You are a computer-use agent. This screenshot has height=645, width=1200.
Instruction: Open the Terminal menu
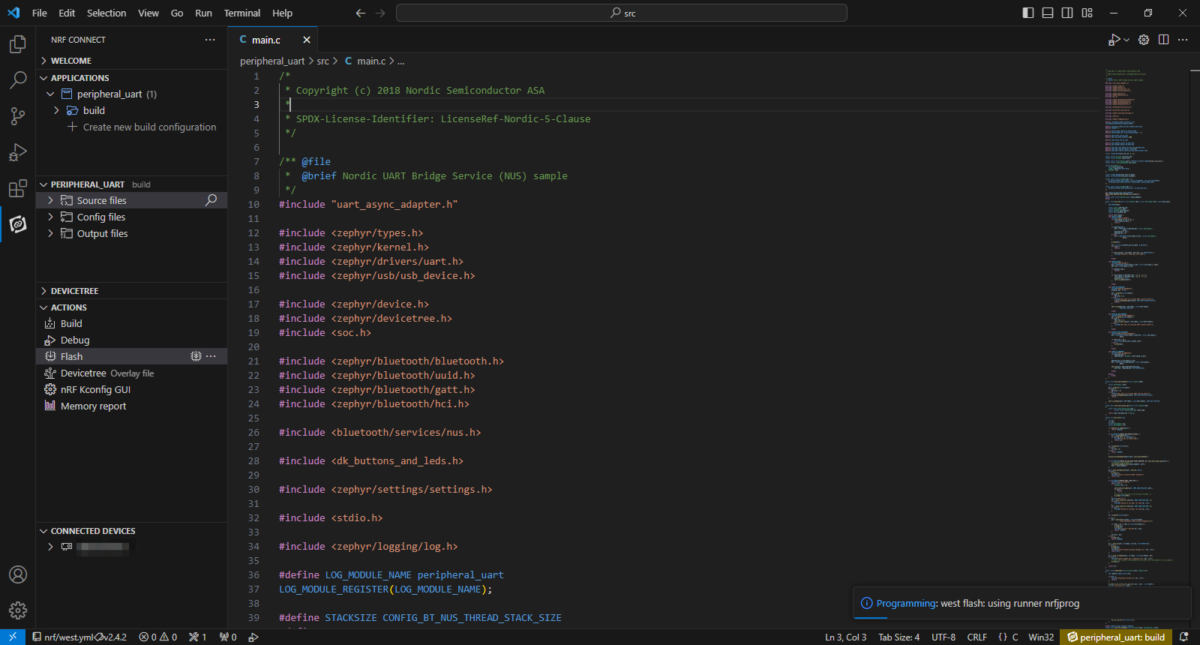coord(242,13)
